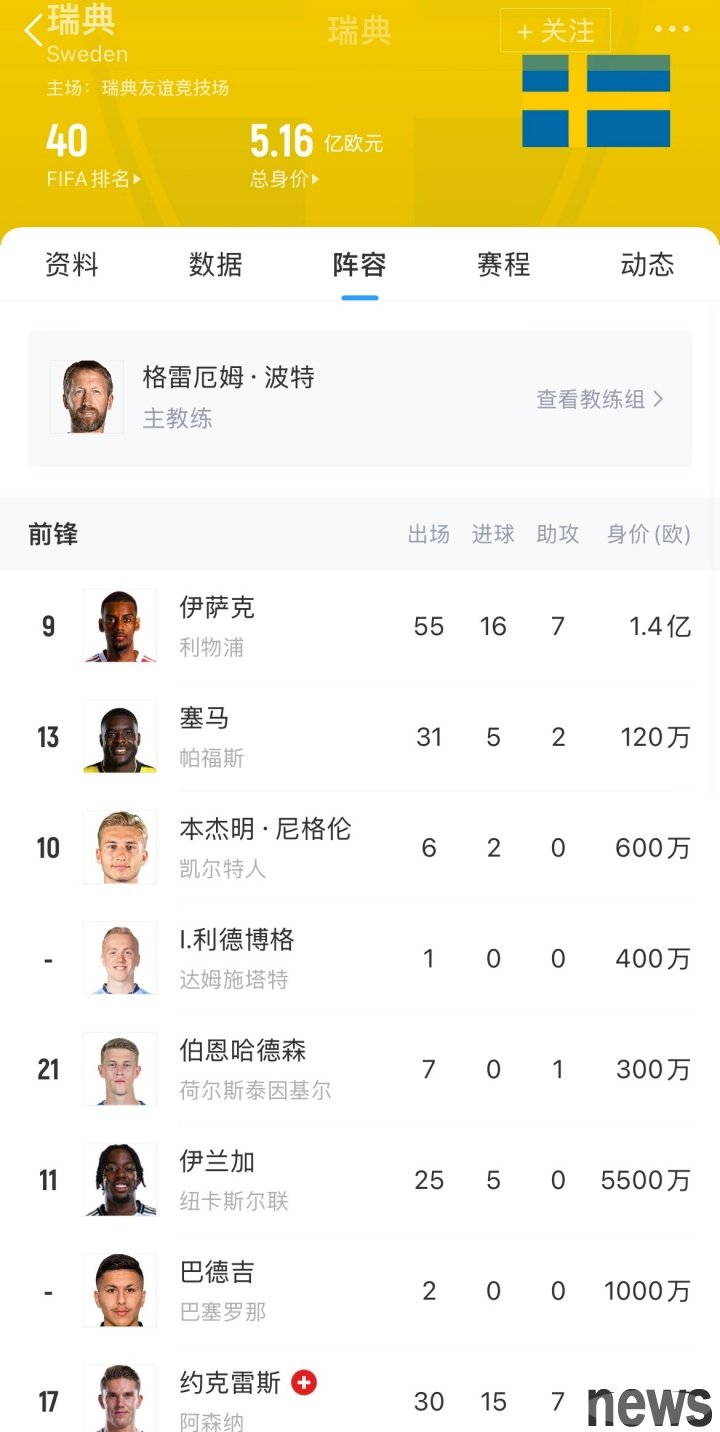Select the 塞马 player name
This screenshot has width=720, height=1432.
[x=204, y=718]
